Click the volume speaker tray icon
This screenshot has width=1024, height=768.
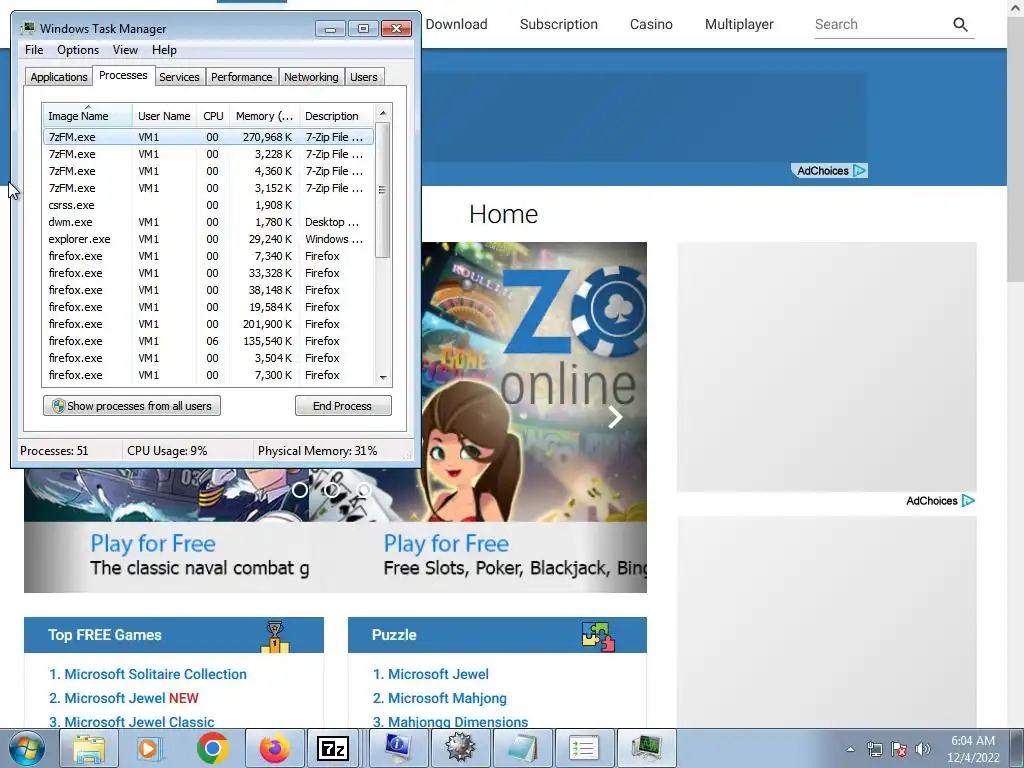click(923, 749)
